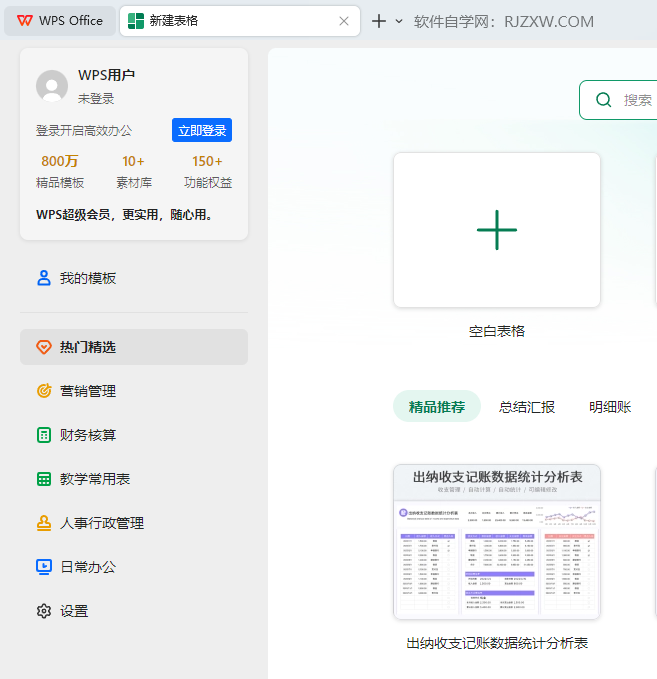Screen dimensions: 657x679
Task: Click the 登录开启高效办公 text
Action: 84,130
